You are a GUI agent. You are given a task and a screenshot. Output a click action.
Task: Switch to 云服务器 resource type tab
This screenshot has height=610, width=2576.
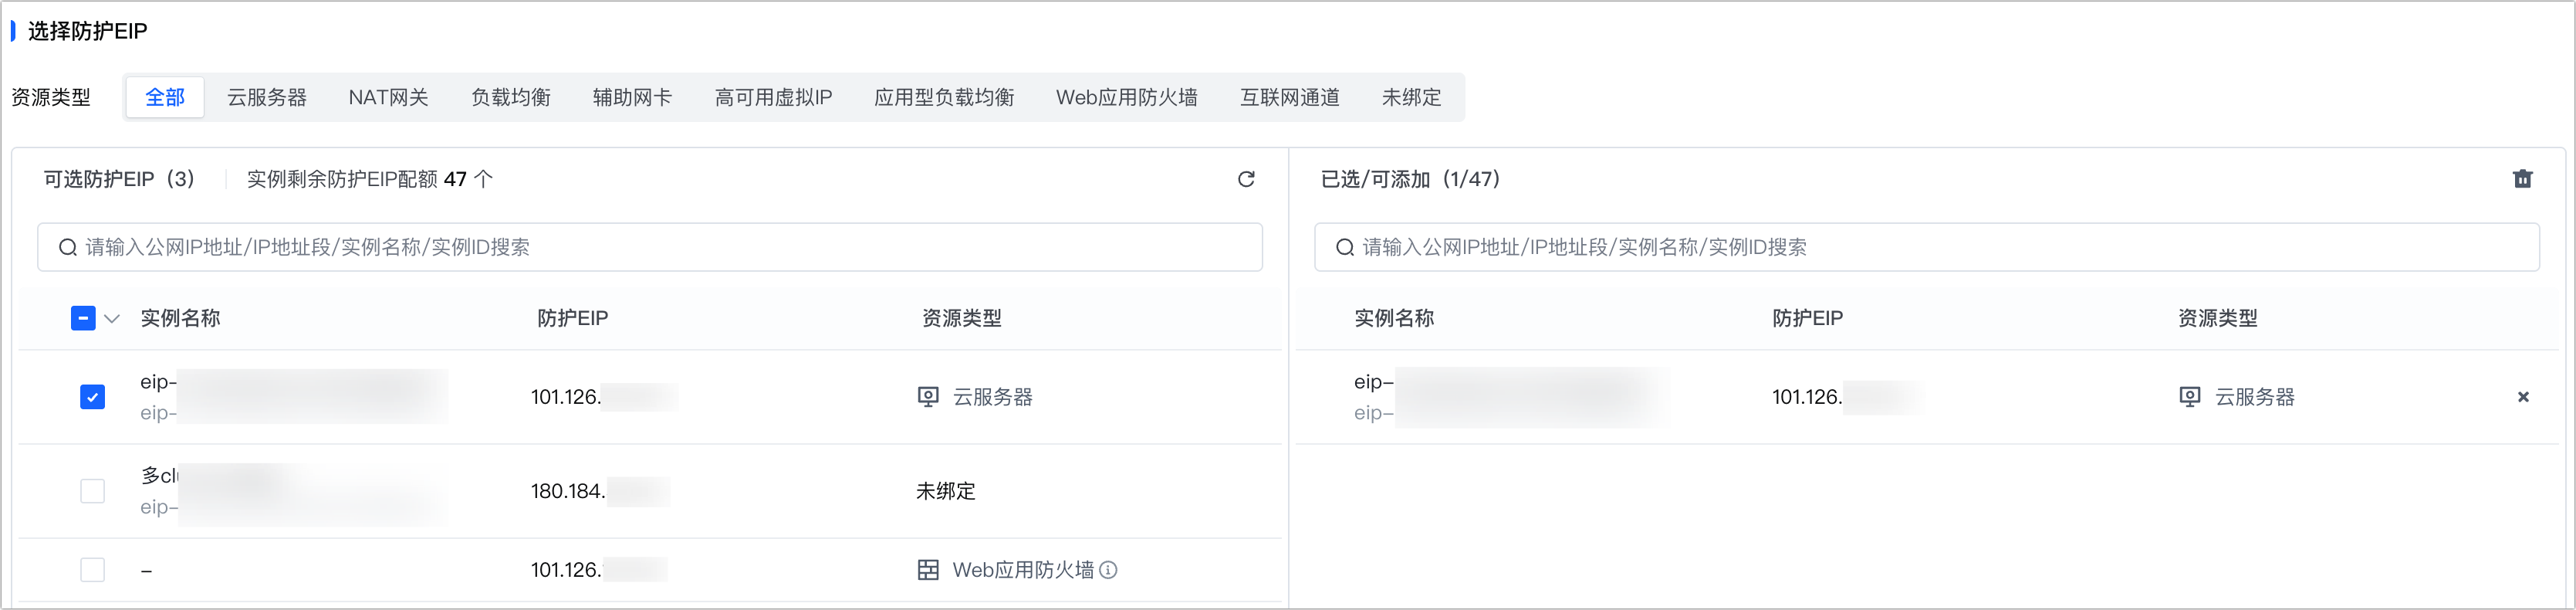pos(267,97)
